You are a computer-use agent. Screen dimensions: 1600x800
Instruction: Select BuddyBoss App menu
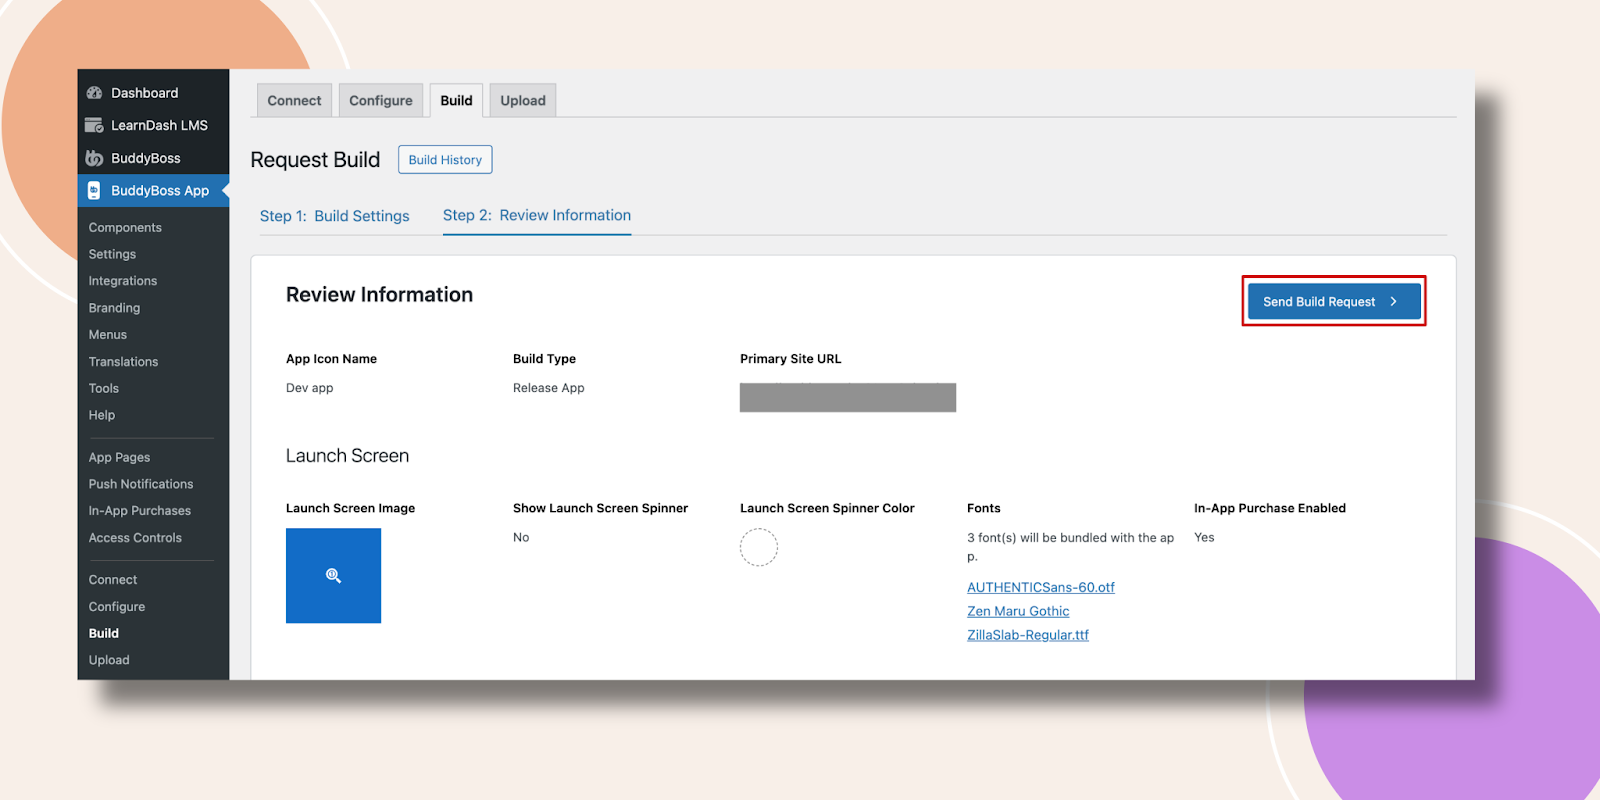153,190
